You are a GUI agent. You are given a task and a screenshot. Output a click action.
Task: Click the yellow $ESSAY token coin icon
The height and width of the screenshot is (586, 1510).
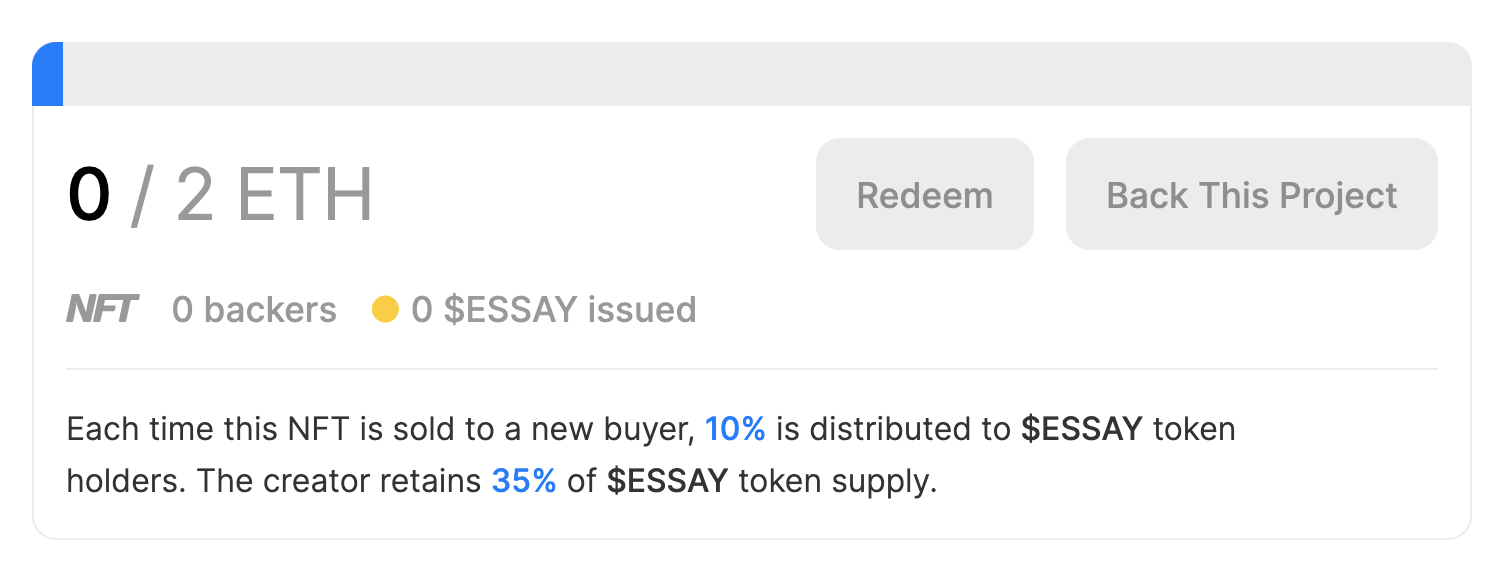tap(385, 310)
